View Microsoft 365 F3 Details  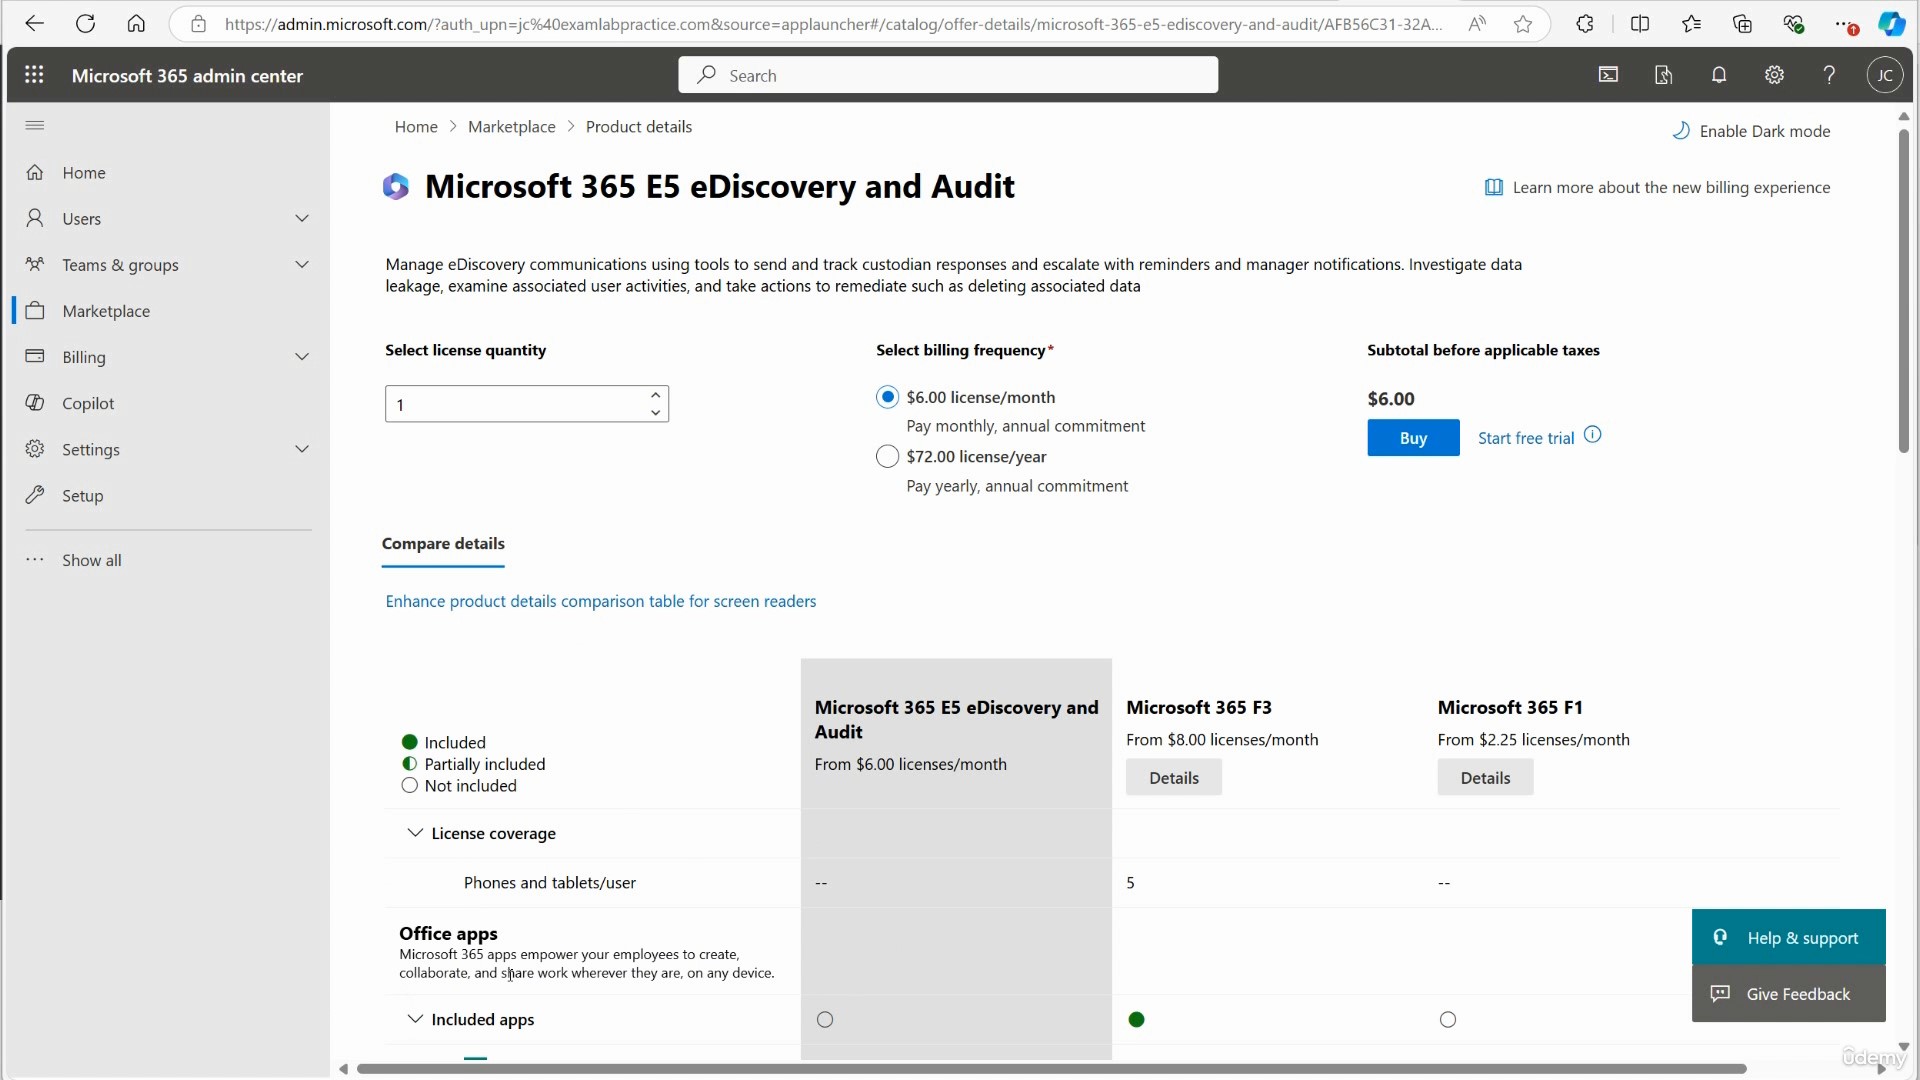pyautogui.click(x=1174, y=777)
